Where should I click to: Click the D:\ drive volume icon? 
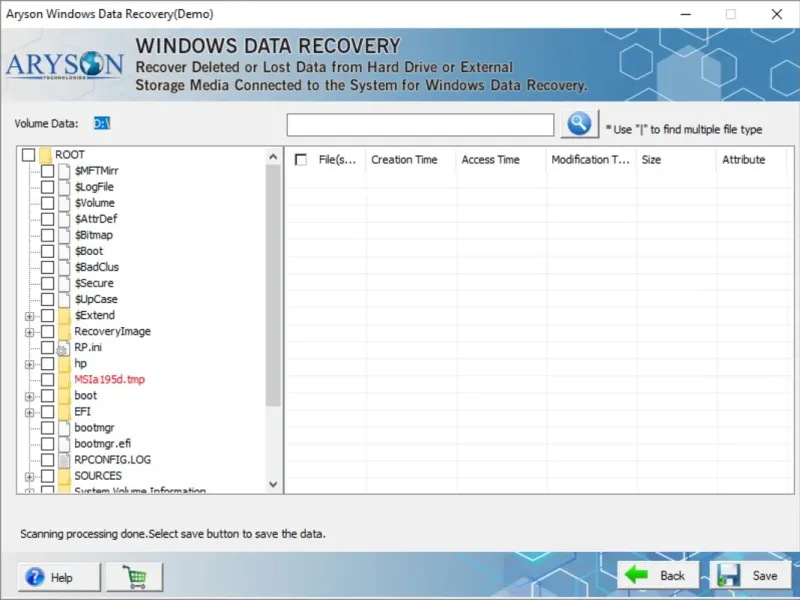102,123
